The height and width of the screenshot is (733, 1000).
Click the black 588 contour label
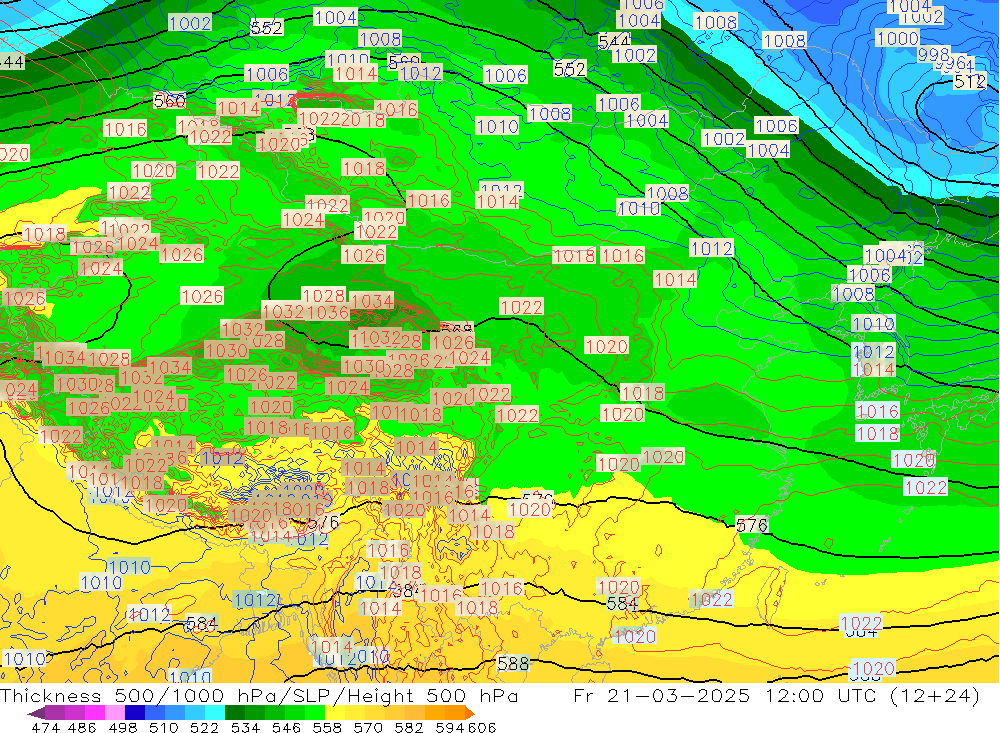click(x=513, y=663)
